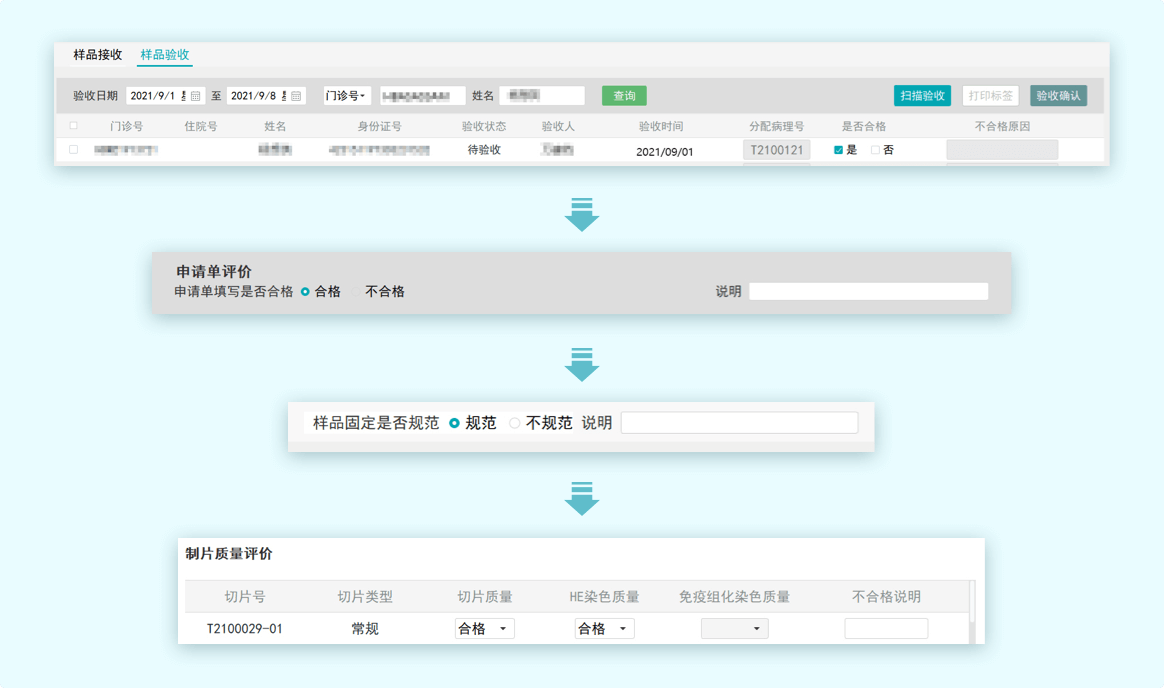Choose the 不规范 sample fixation radio
Image resolution: width=1164 pixels, height=688 pixels.
coord(515,423)
